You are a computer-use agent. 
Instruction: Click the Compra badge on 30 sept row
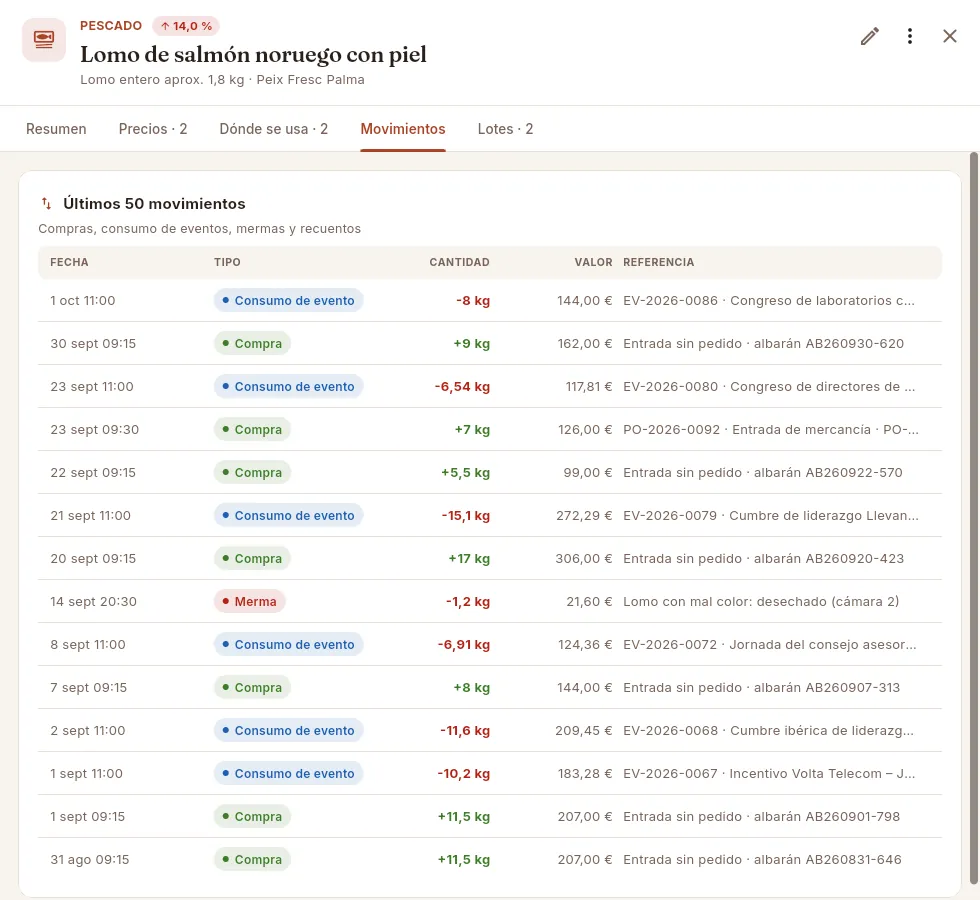tap(252, 344)
